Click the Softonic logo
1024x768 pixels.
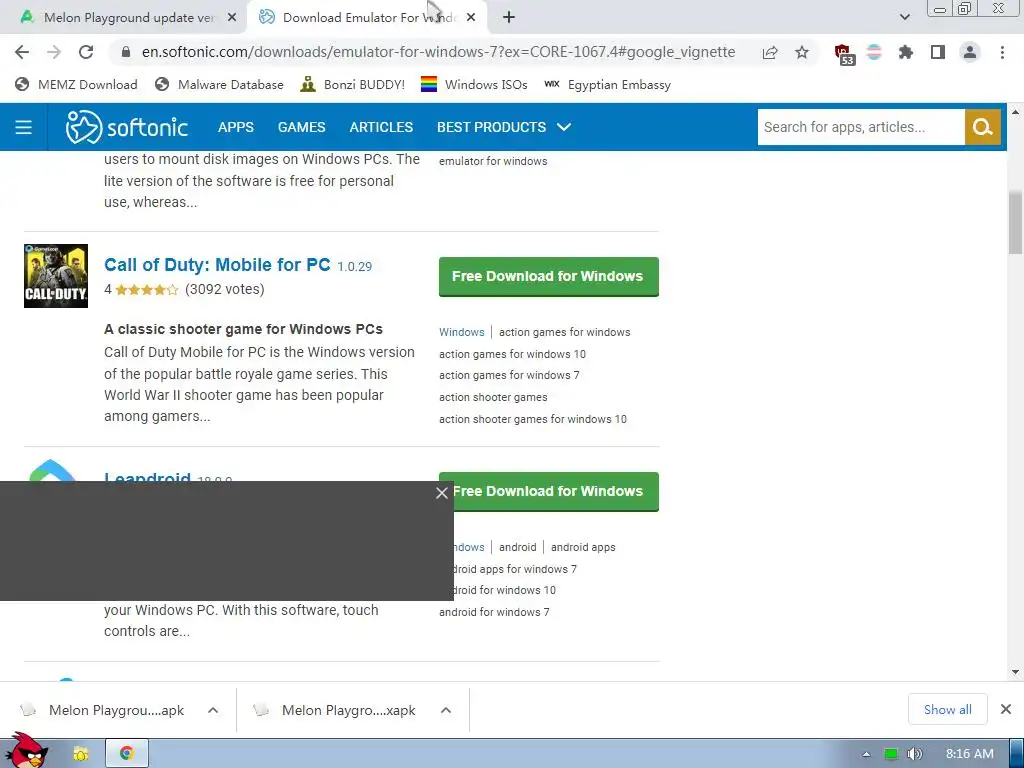click(x=127, y=127)
